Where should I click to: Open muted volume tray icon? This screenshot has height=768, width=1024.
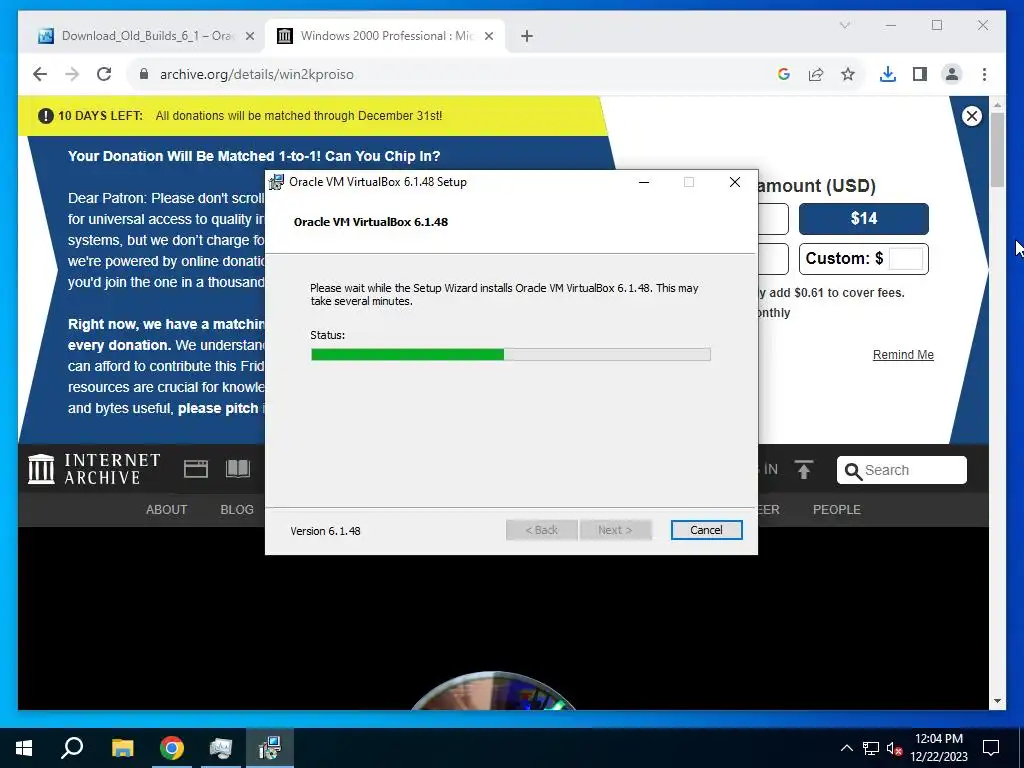[x=895, y=748]
